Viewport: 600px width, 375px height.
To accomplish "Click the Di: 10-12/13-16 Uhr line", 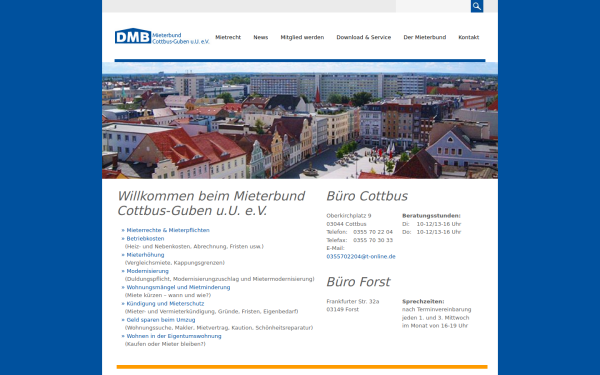I will coord(432,224).
